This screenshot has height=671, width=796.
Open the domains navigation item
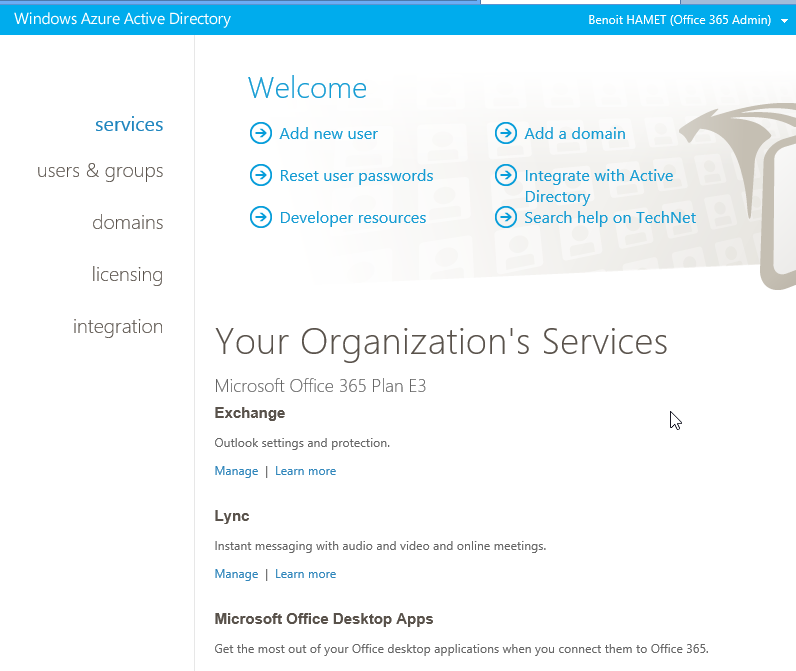click(x=127, y=223)
